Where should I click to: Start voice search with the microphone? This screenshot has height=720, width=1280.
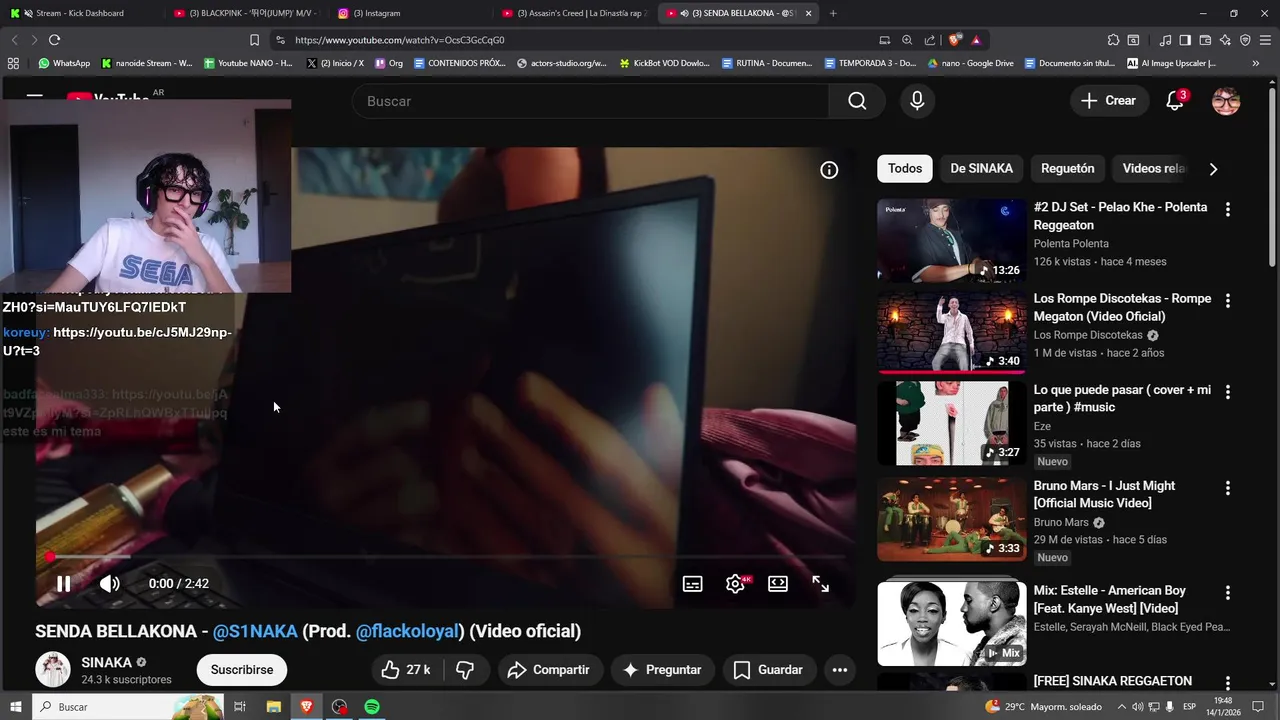[x=917, y=101]
